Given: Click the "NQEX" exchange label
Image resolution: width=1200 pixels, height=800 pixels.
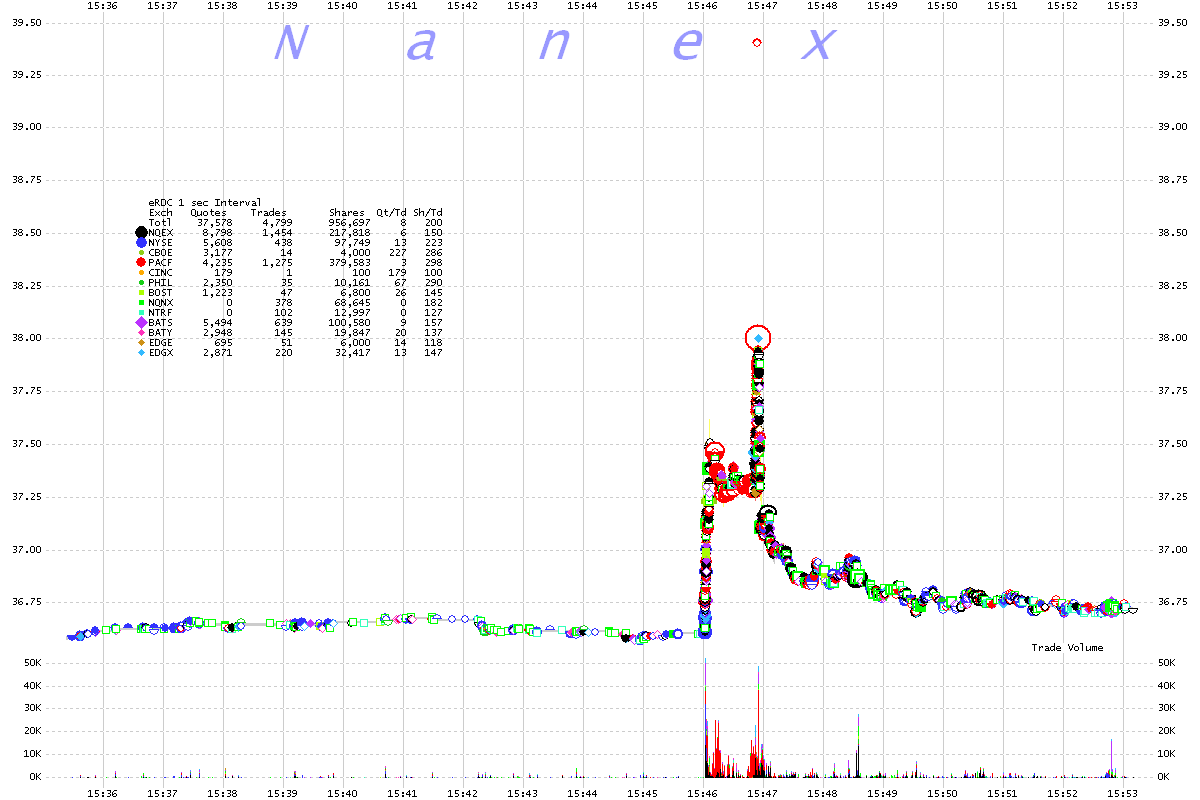Looking at the screenshot, I should [160, 232].
